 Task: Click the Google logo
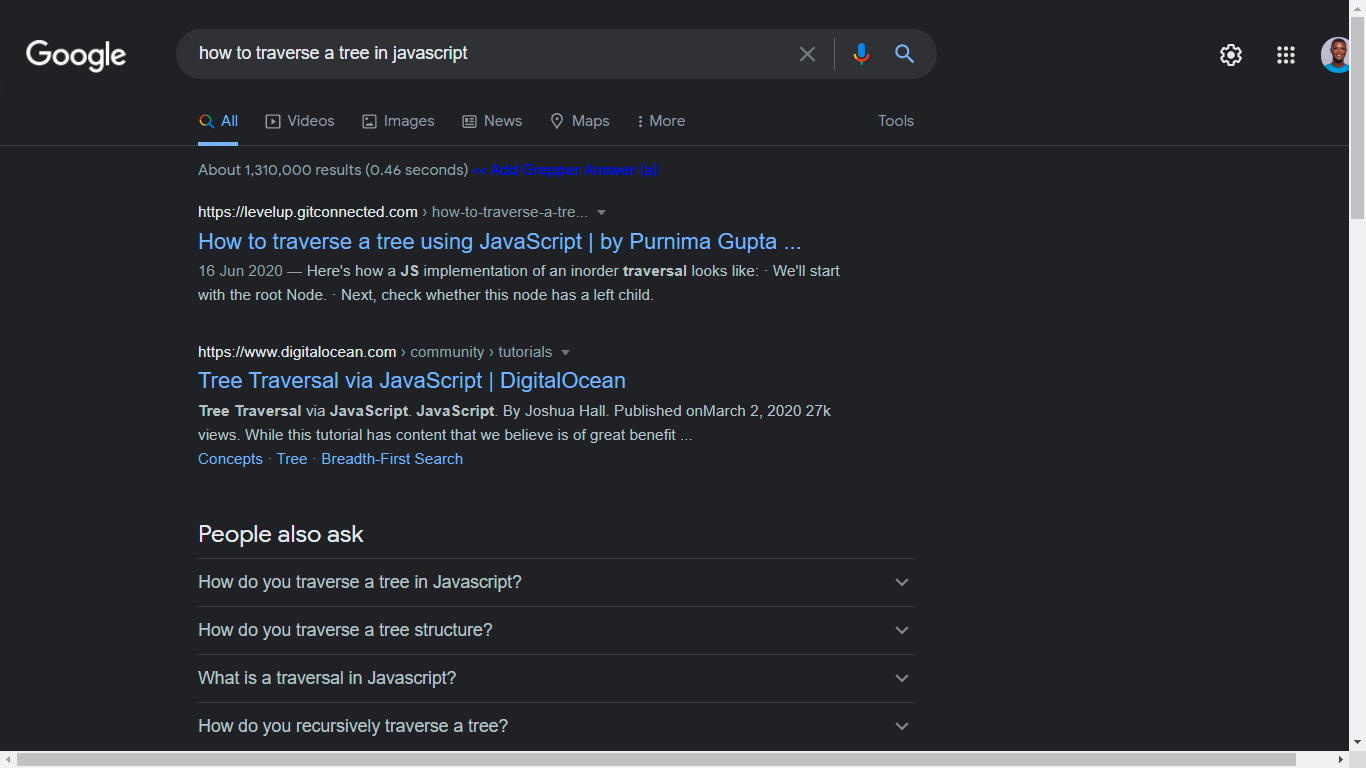76,55
